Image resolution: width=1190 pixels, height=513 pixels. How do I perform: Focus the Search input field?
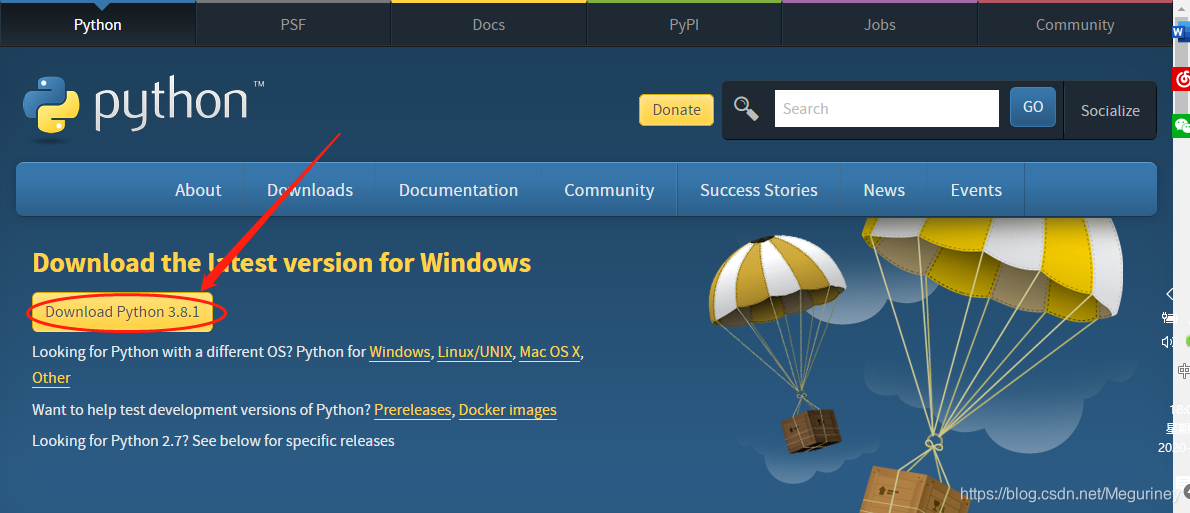point(886,109)
